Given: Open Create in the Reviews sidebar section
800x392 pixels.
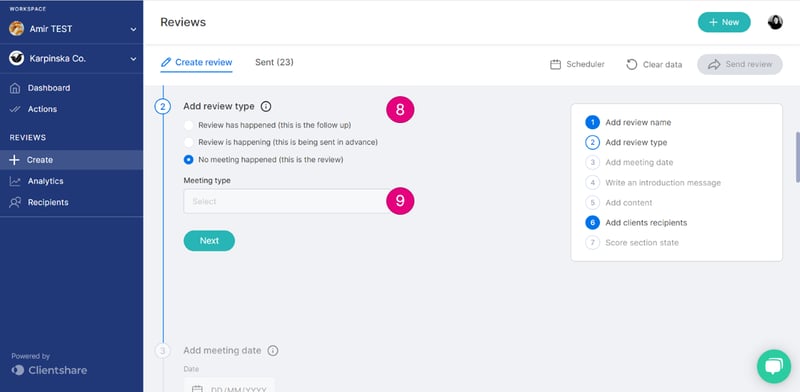Looking at the screenshot, I should (71, 160).
